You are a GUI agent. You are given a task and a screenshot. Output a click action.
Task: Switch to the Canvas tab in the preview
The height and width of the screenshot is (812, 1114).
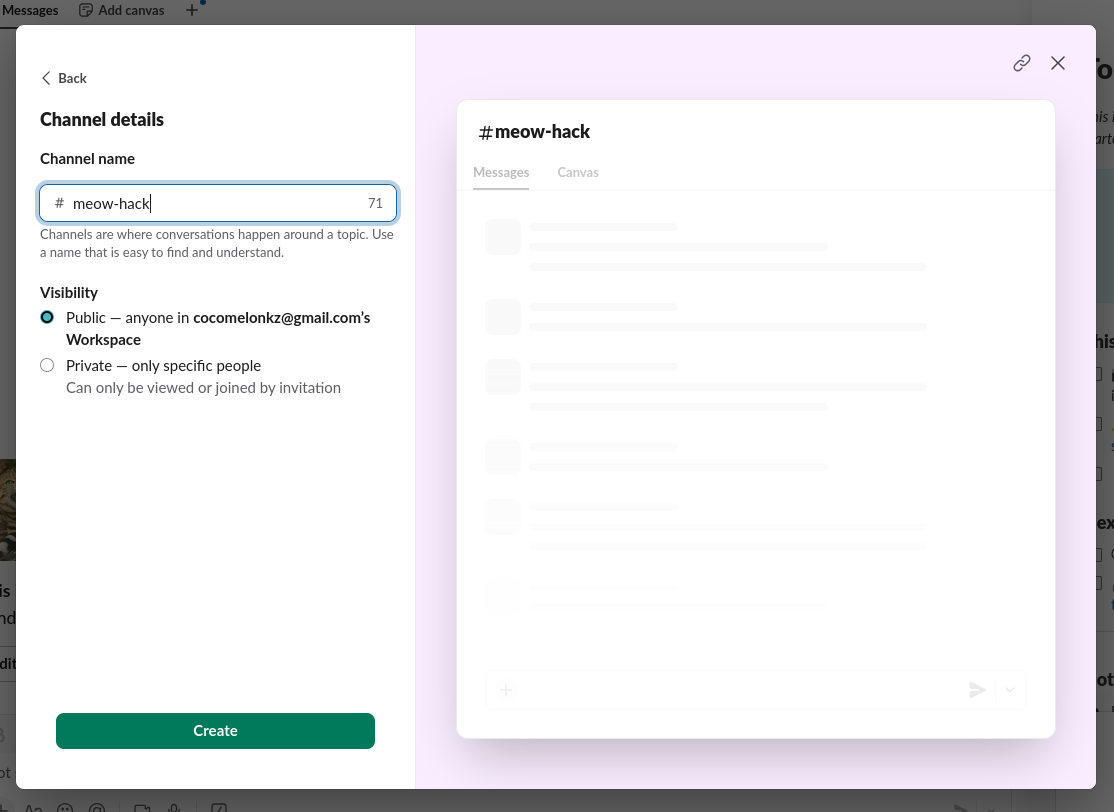point(578,172)
